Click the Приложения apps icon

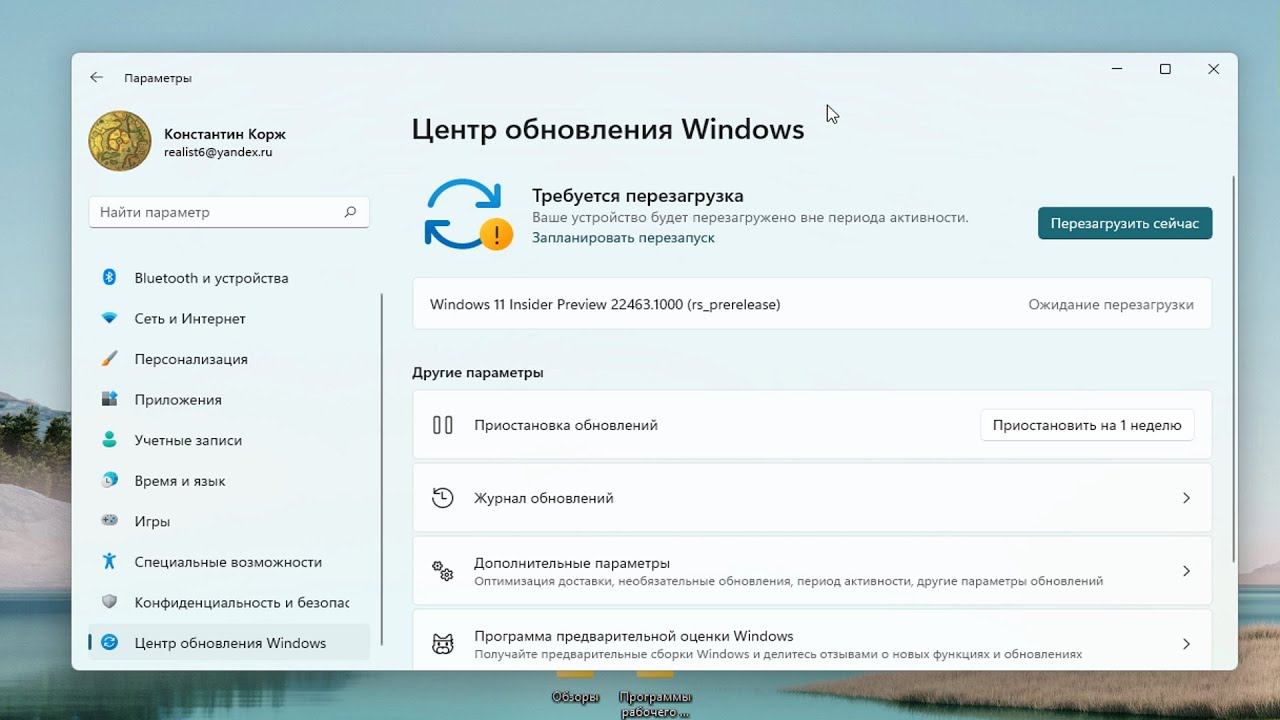(110, 399)
